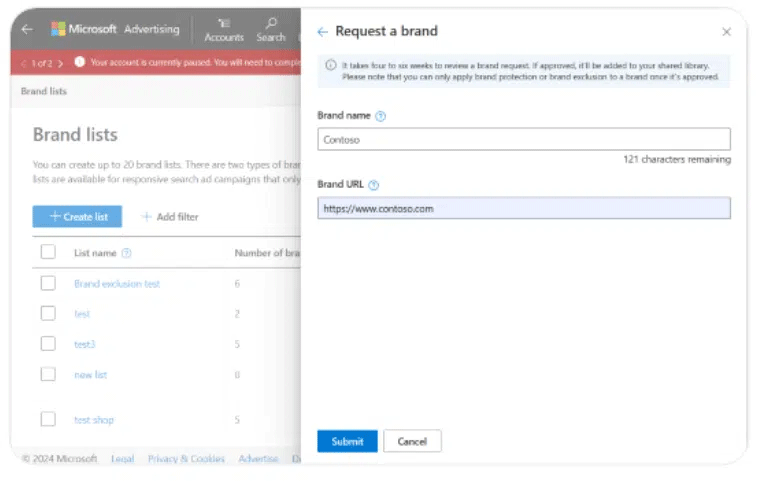The image size is (770, 481).
Task: Toggle the select-all checkbox in table header
Action: pos(48,253)
